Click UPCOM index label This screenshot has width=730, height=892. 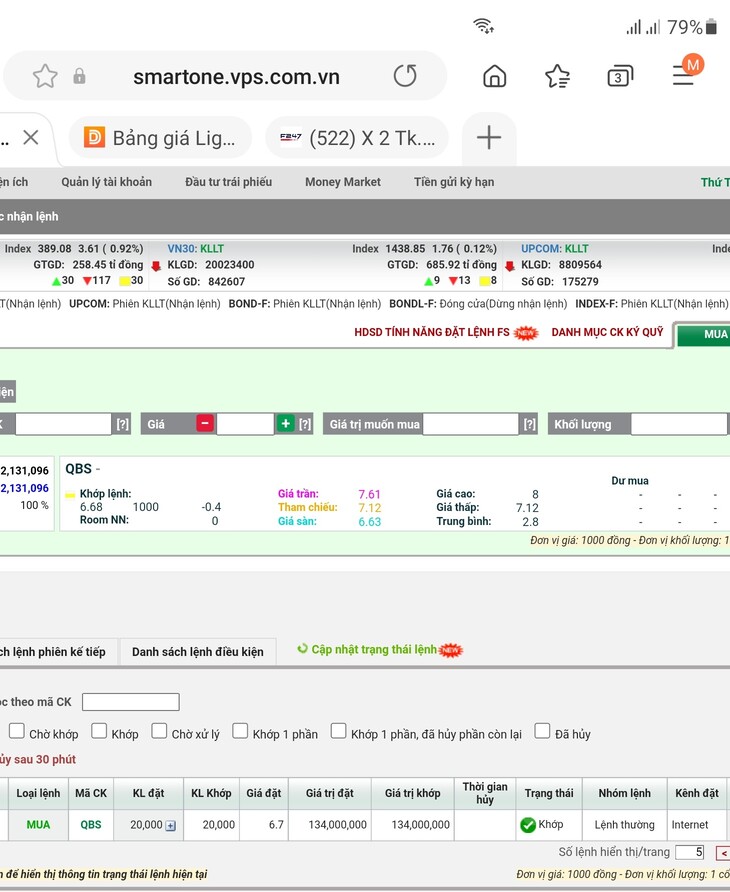tap(541, 249)
